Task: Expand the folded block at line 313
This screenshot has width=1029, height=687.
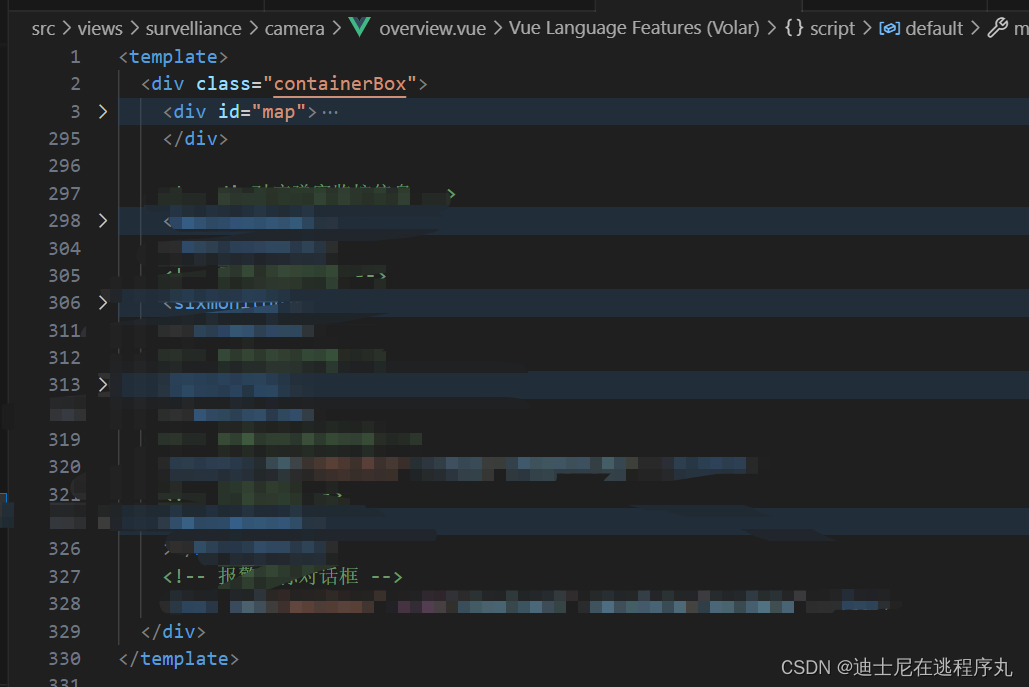Action: pyautogui.click(x=102, y=385)
